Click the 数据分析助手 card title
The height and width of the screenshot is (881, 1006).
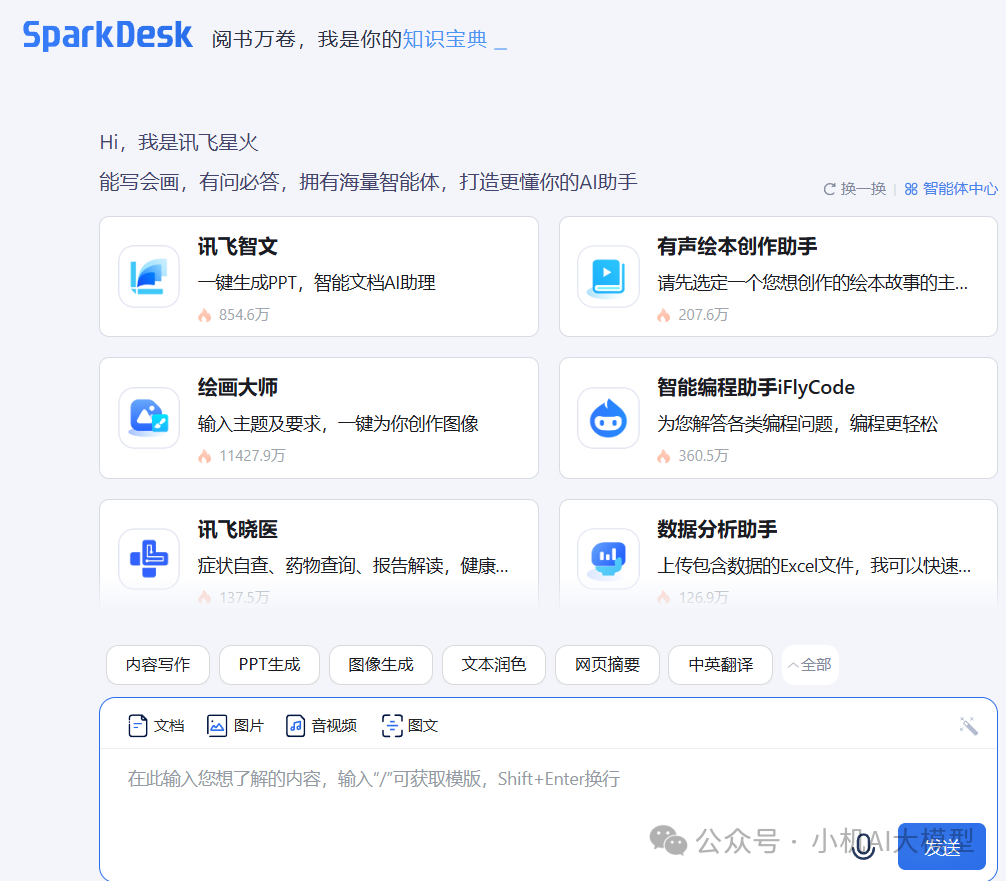[x=717, y=529]
